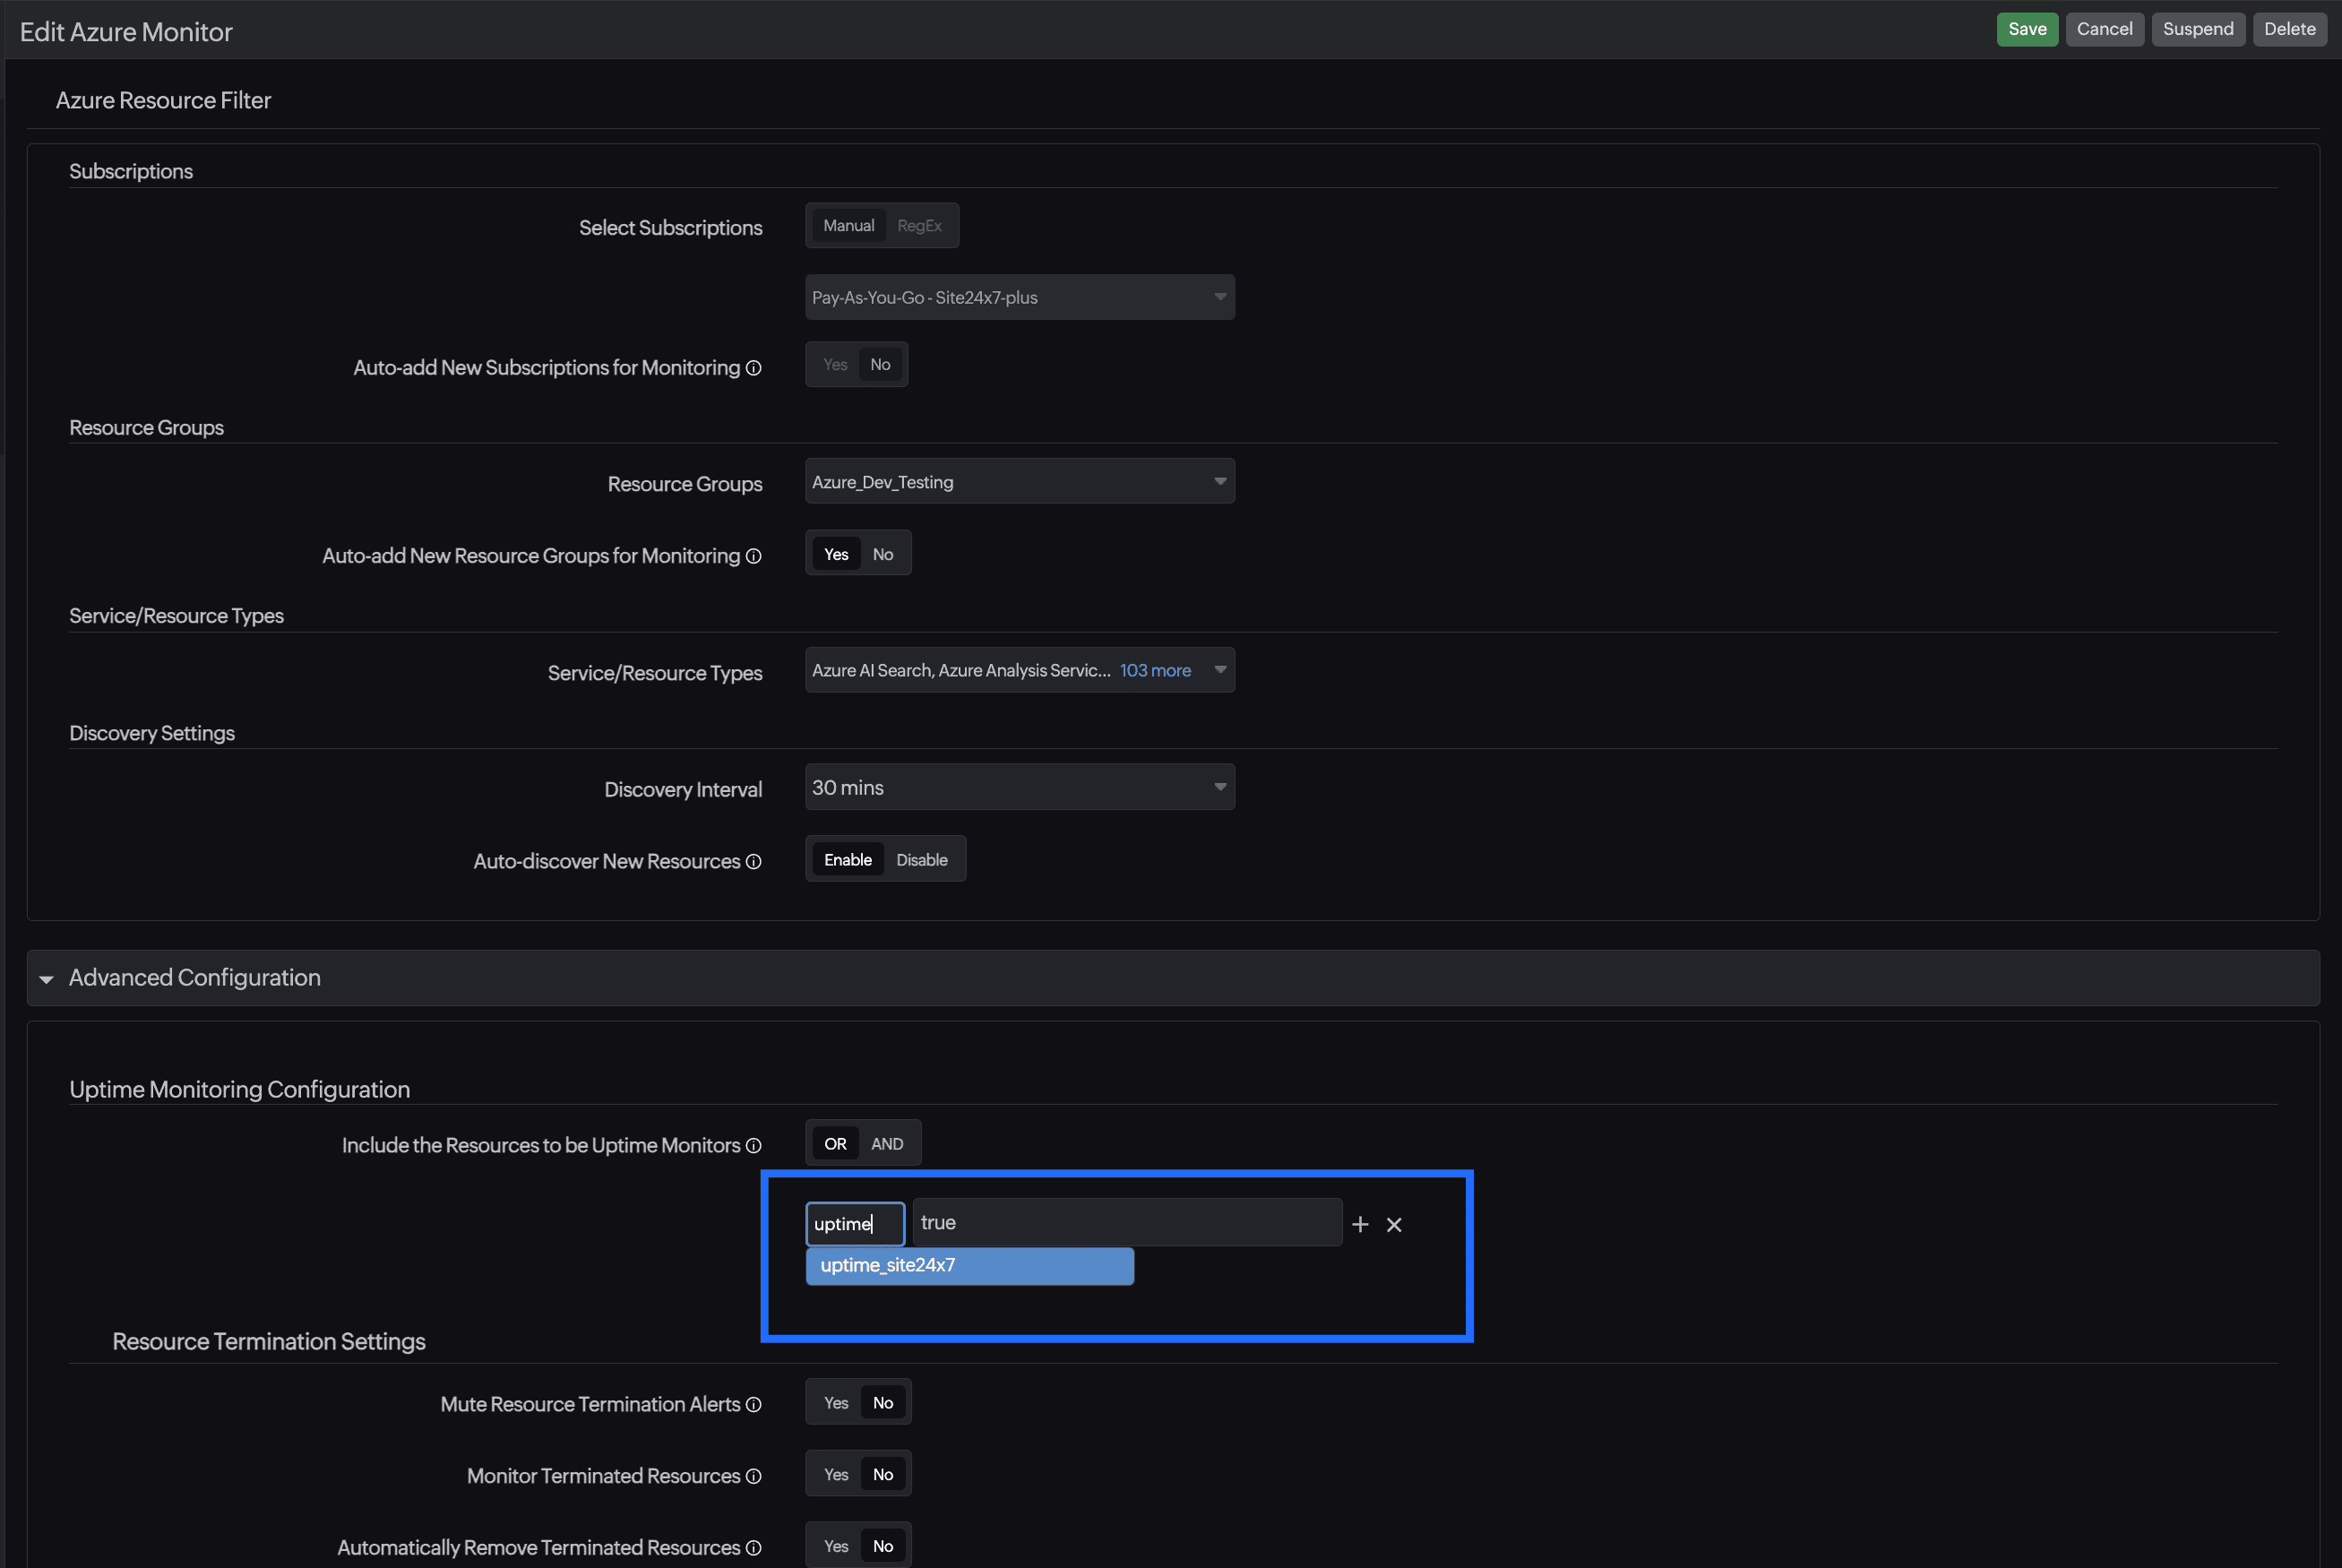This screenshot has height=1568, width=2342.
Task: Click info icon beside Auto-add New Subscriptions
Action: point(754,368)
